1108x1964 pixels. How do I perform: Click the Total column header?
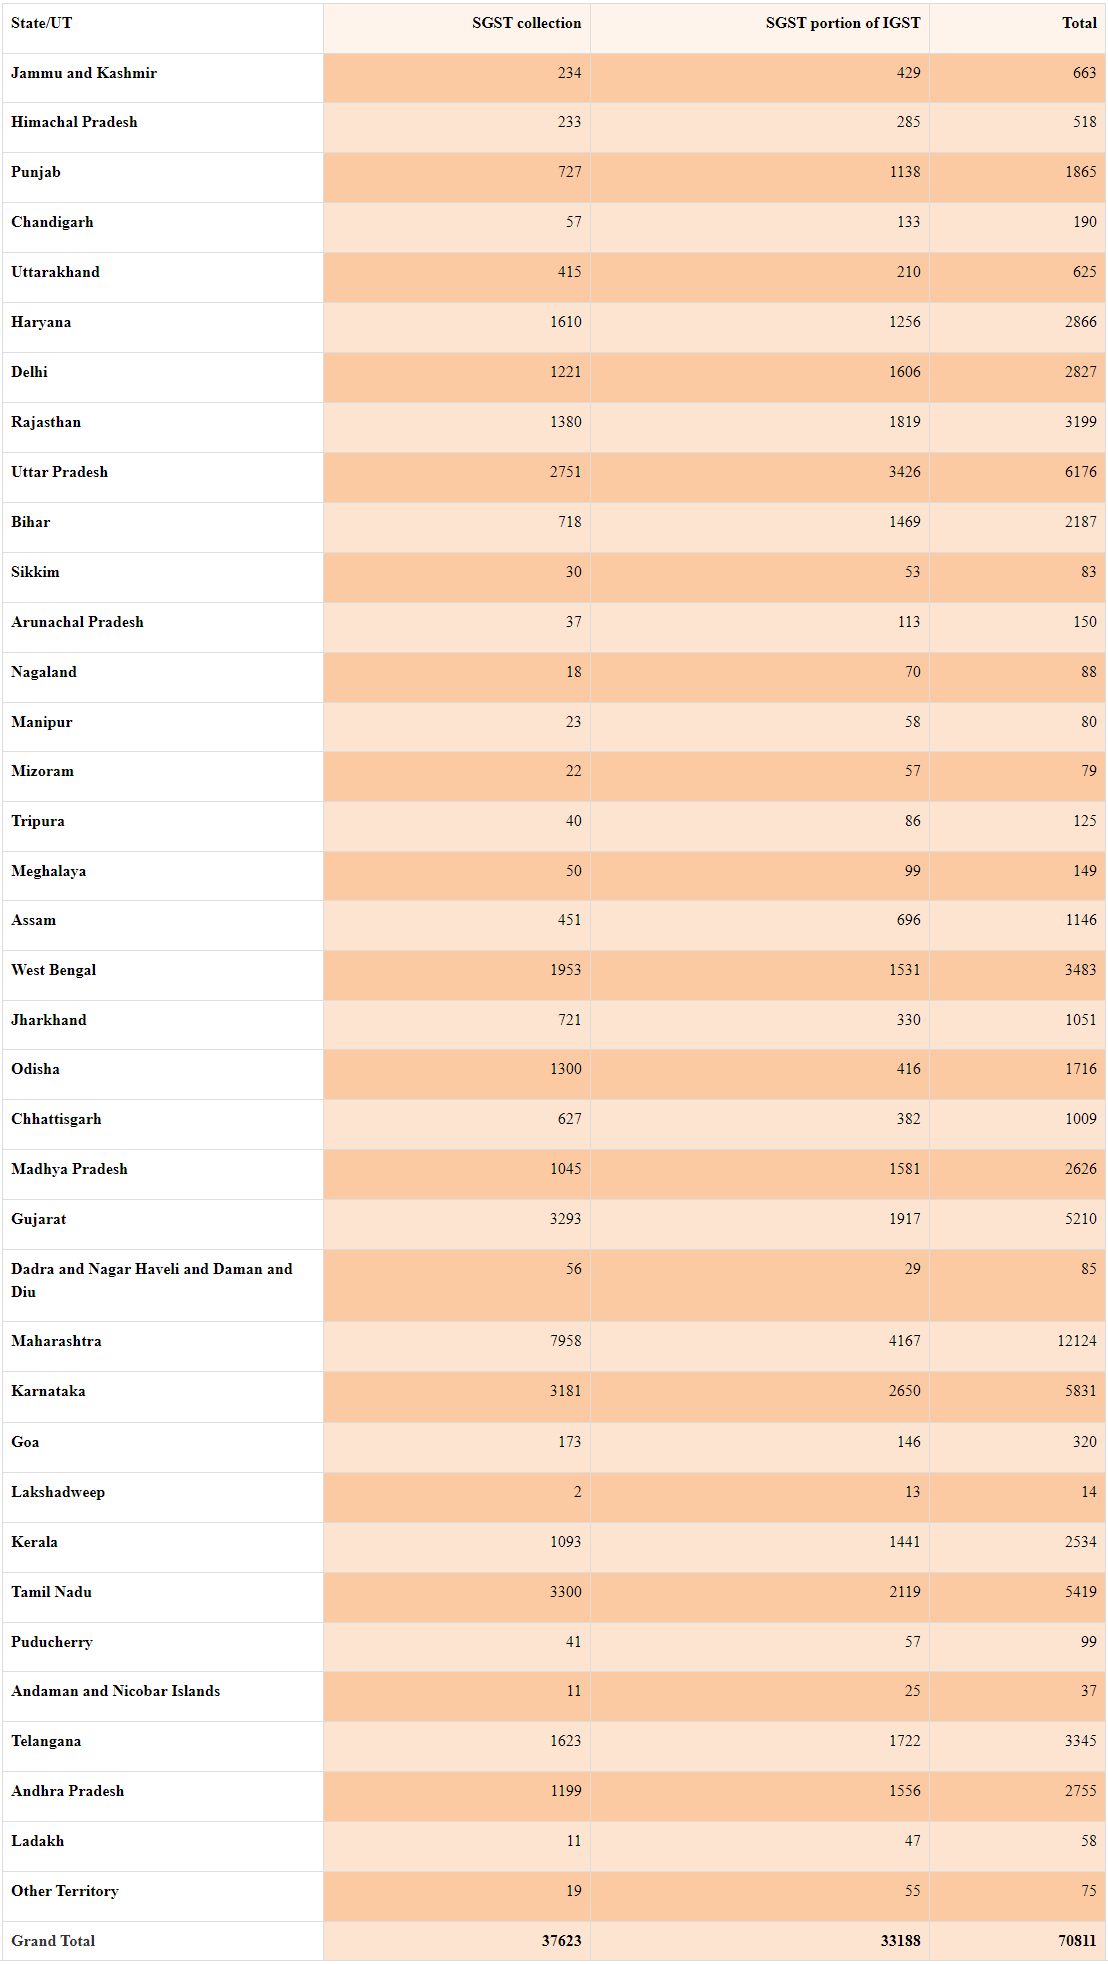pos(1079,23)
